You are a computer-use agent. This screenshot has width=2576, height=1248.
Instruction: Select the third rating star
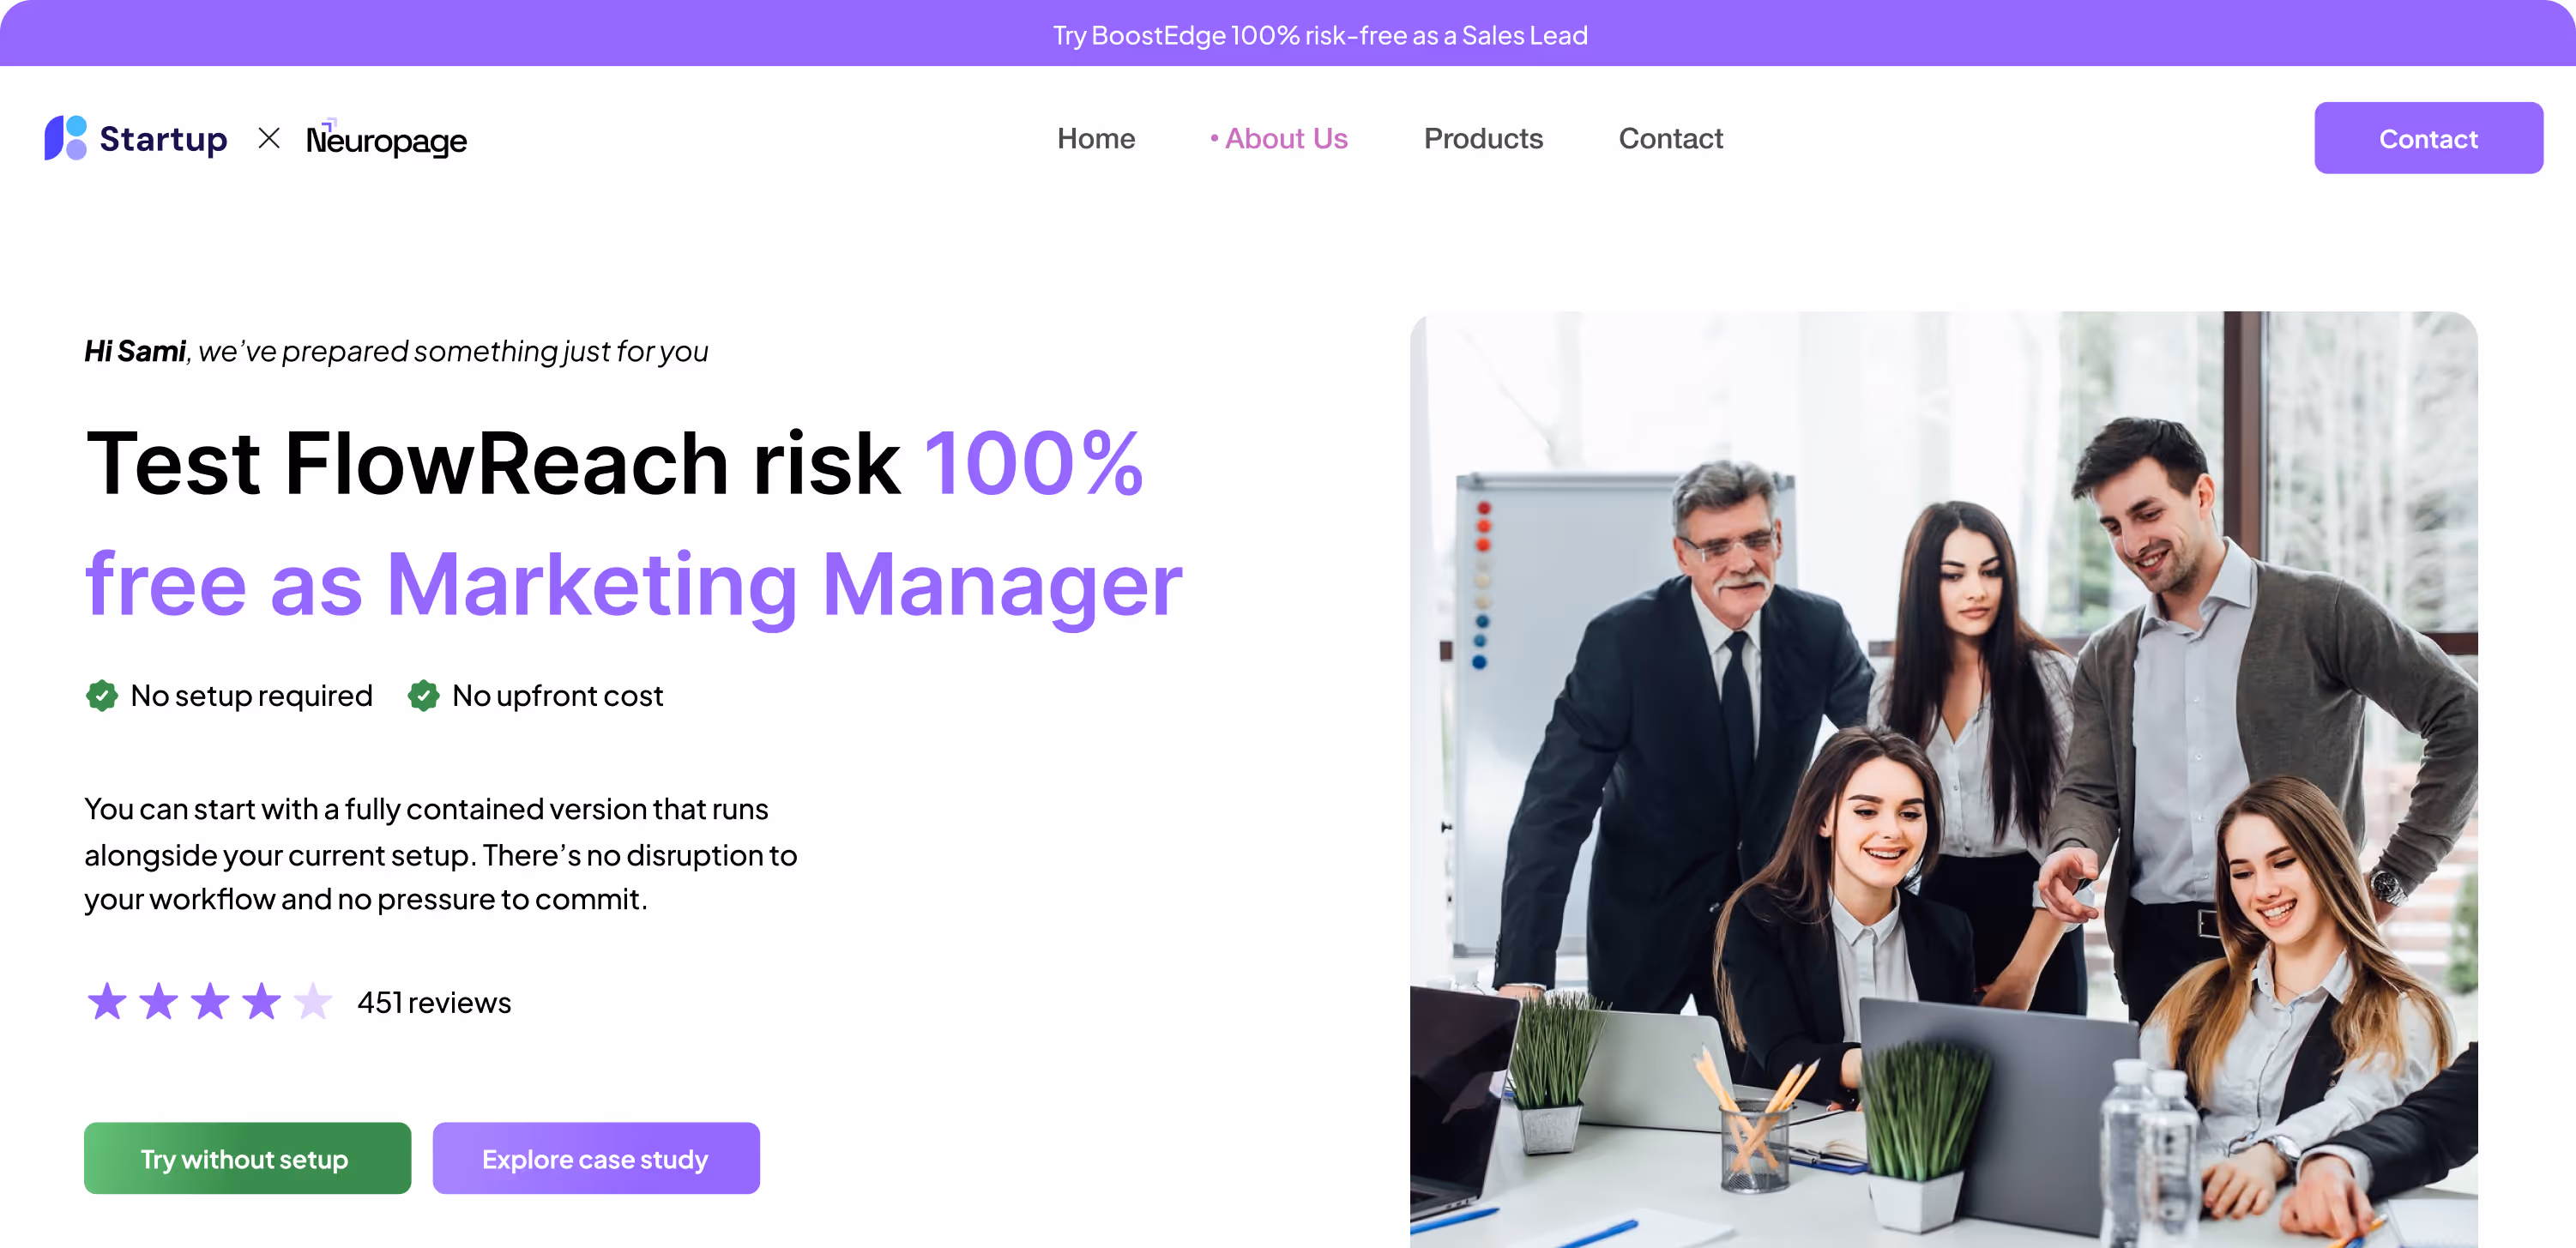tap(210, 1001)
